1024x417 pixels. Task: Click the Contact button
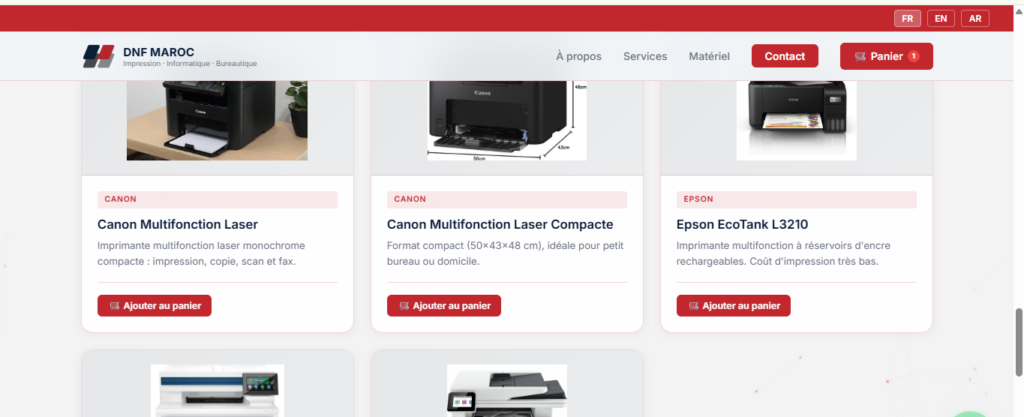point(785,56)
